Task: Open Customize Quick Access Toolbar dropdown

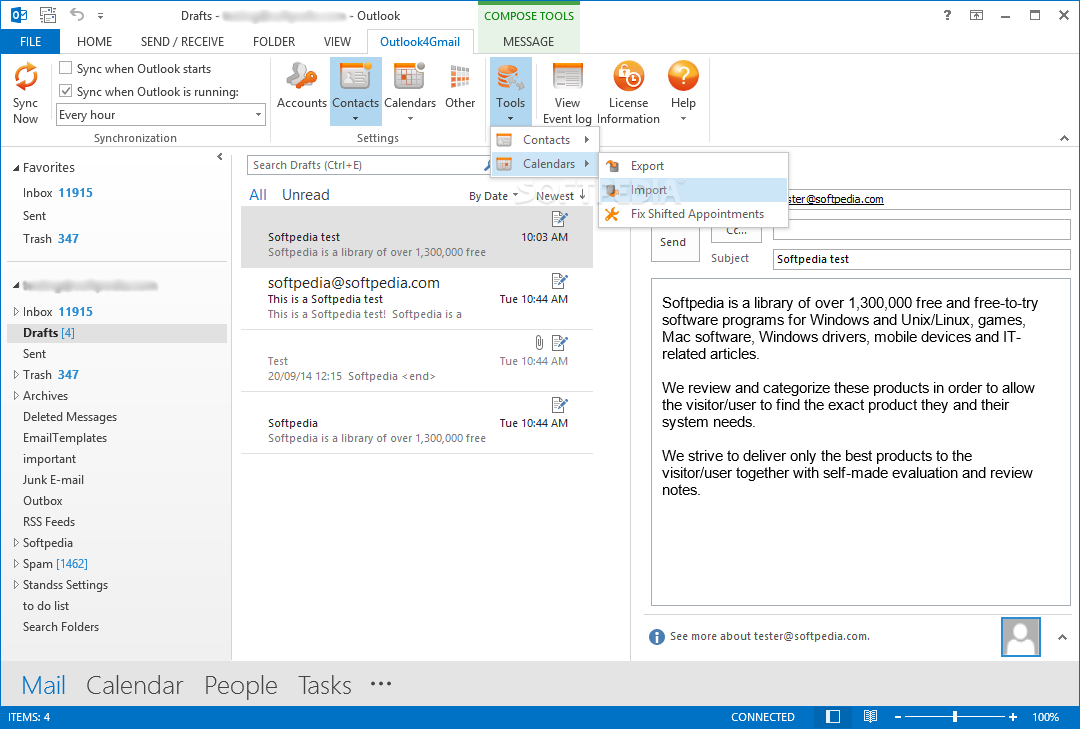Action: click(101, 15)
